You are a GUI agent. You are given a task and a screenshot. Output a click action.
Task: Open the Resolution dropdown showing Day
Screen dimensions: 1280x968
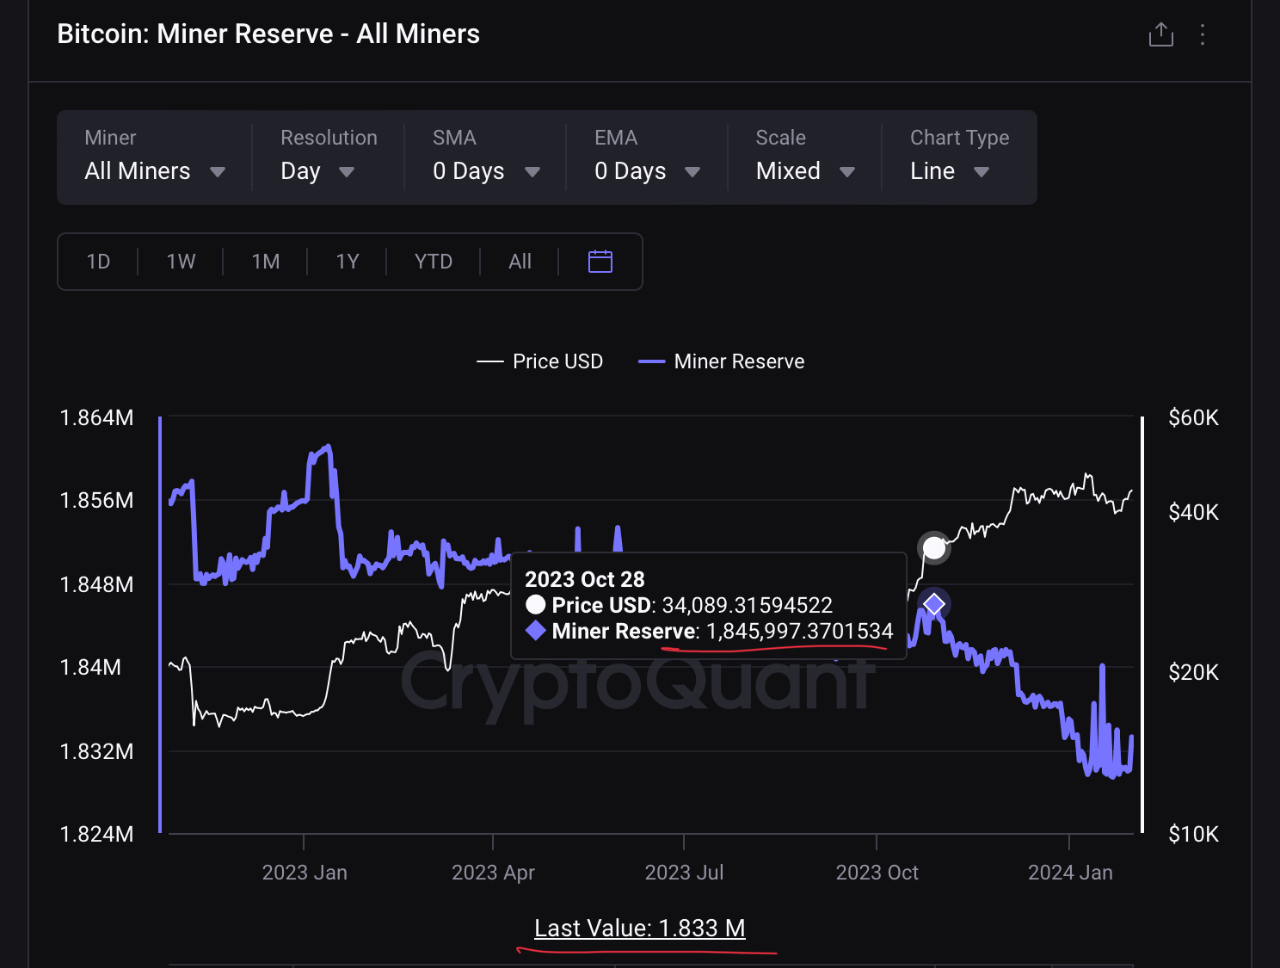[317, 171]
